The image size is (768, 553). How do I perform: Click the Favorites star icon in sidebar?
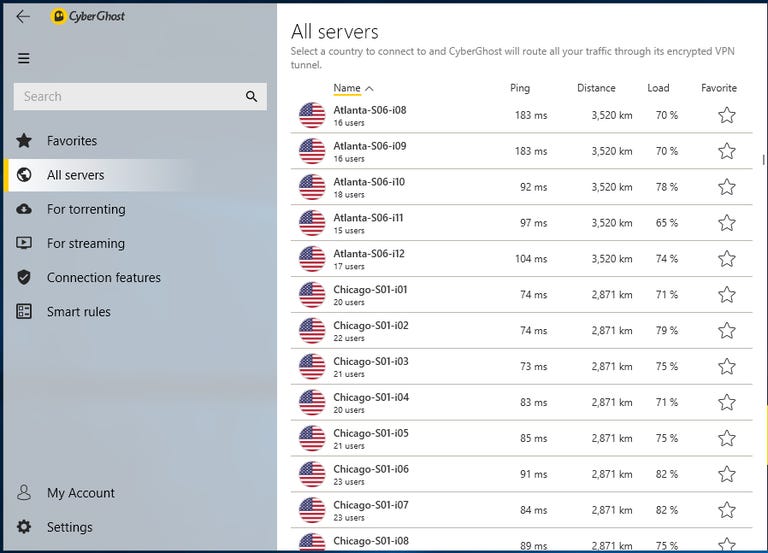[24, 141]
